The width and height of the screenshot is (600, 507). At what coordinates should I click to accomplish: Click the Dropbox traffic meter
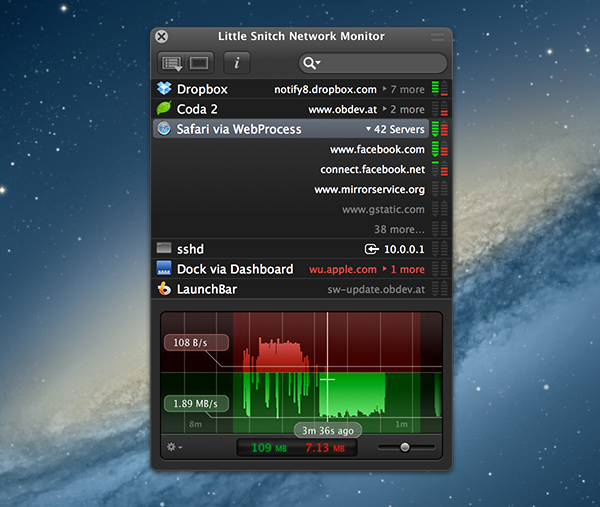(440, 89)
